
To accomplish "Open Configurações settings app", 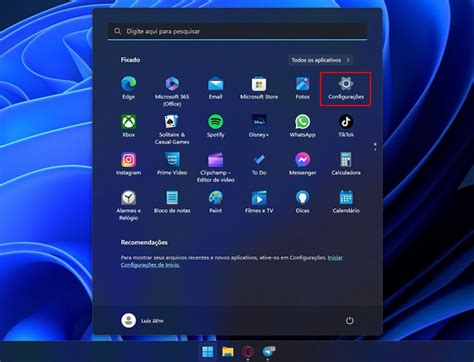I will 346,89.
